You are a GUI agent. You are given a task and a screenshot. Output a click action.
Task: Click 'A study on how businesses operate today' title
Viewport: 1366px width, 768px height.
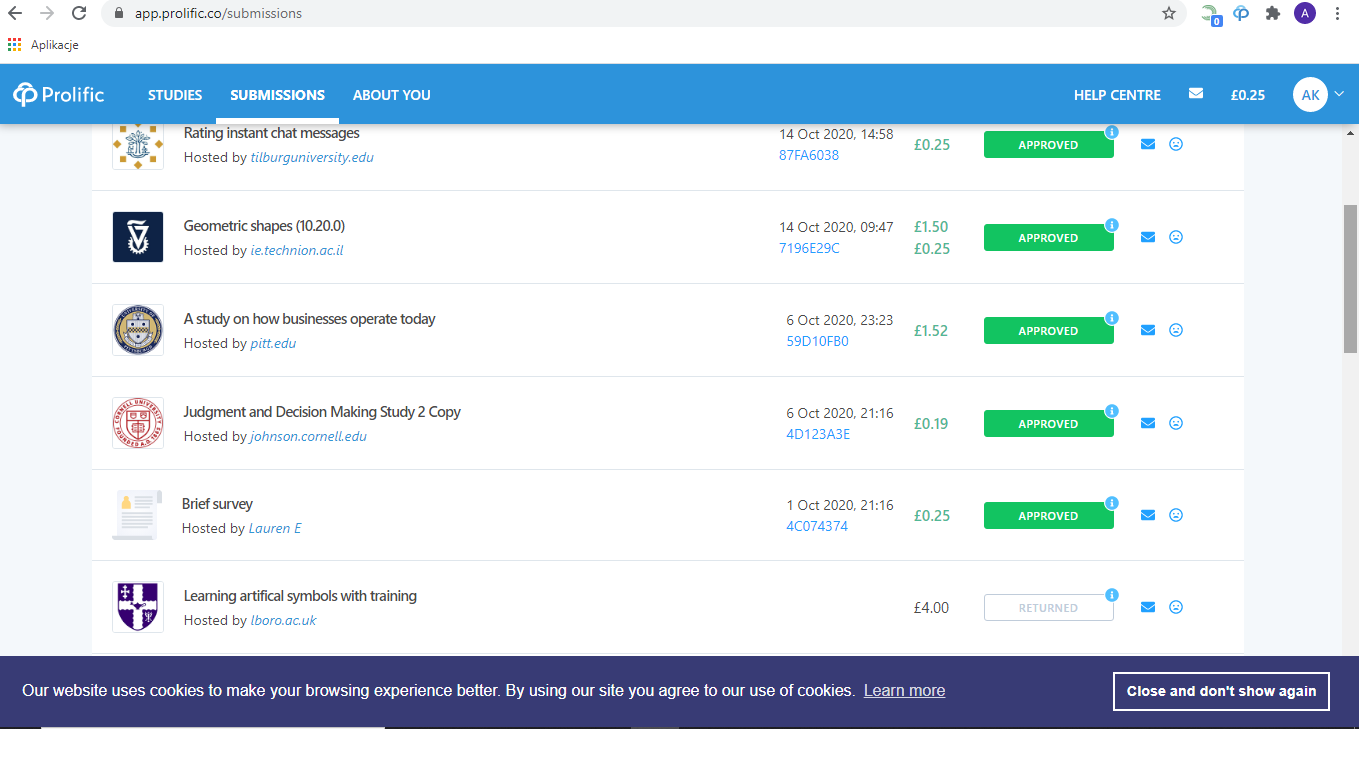(x=310, y=319)
